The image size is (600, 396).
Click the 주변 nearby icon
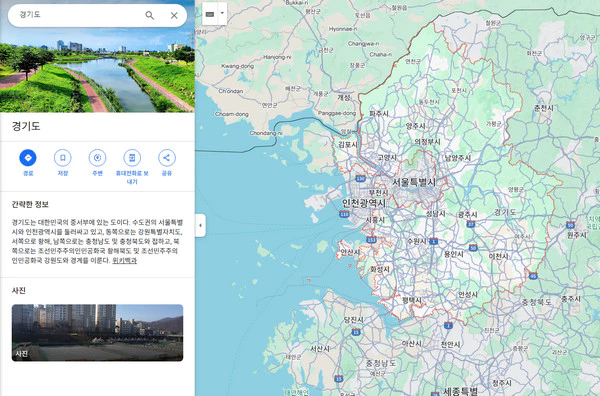click(98, 158)
